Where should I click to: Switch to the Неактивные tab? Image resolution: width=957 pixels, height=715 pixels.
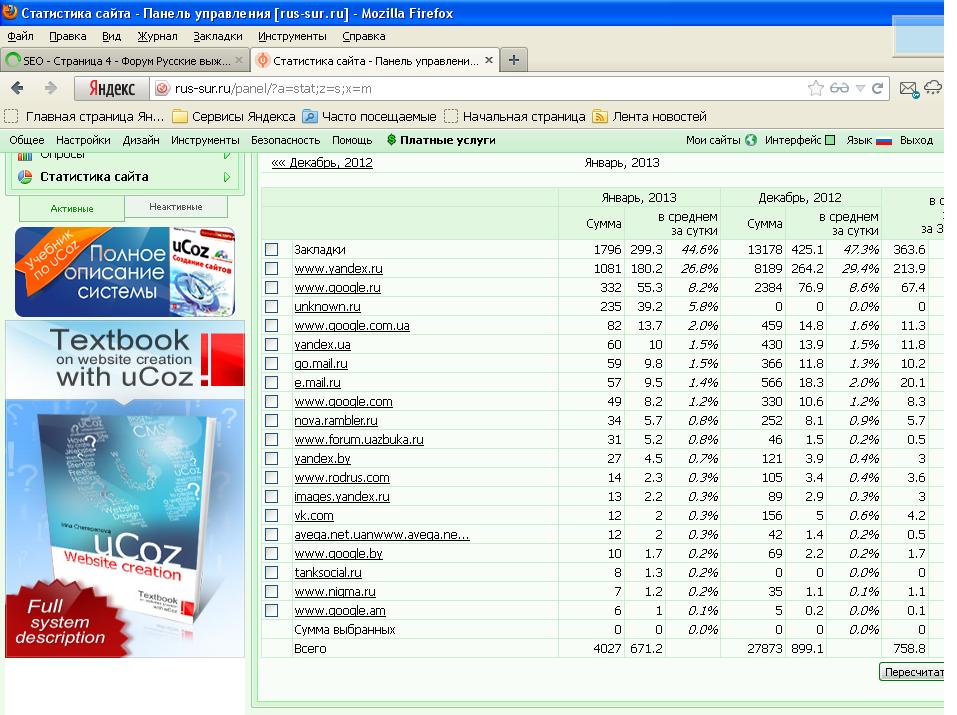coord(176,206)
